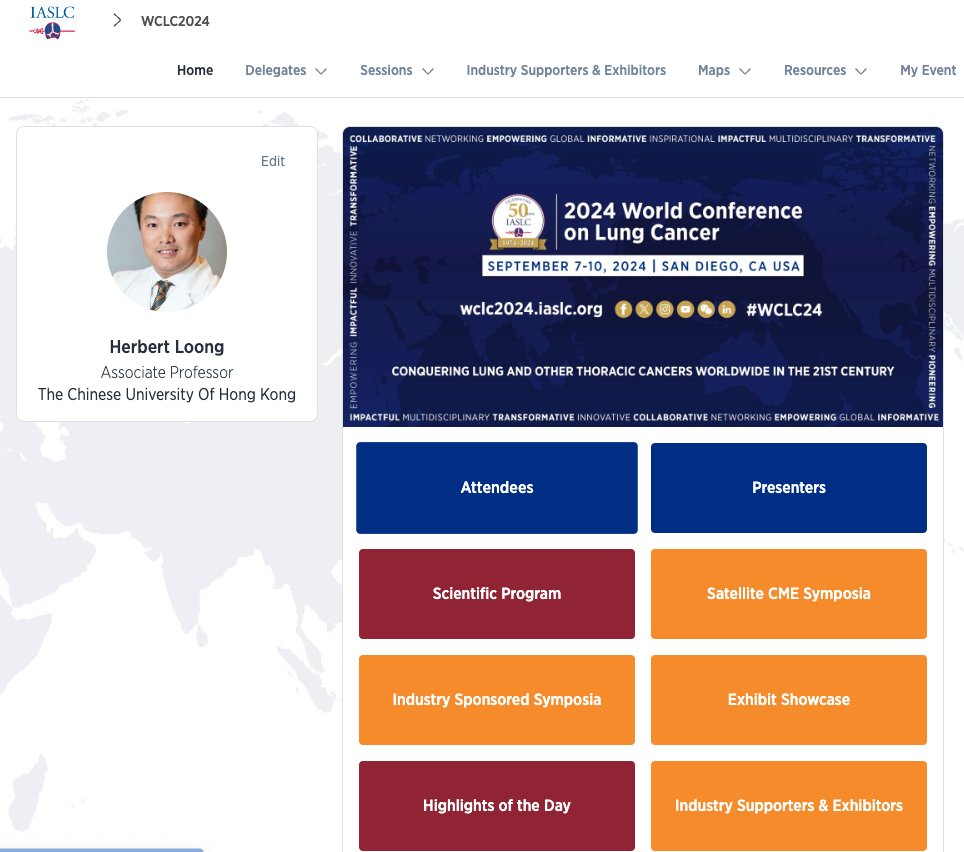Click the September 7-10 San Diego date strip
The width and height of the screenshot is (964, 852).
[643, 266]
